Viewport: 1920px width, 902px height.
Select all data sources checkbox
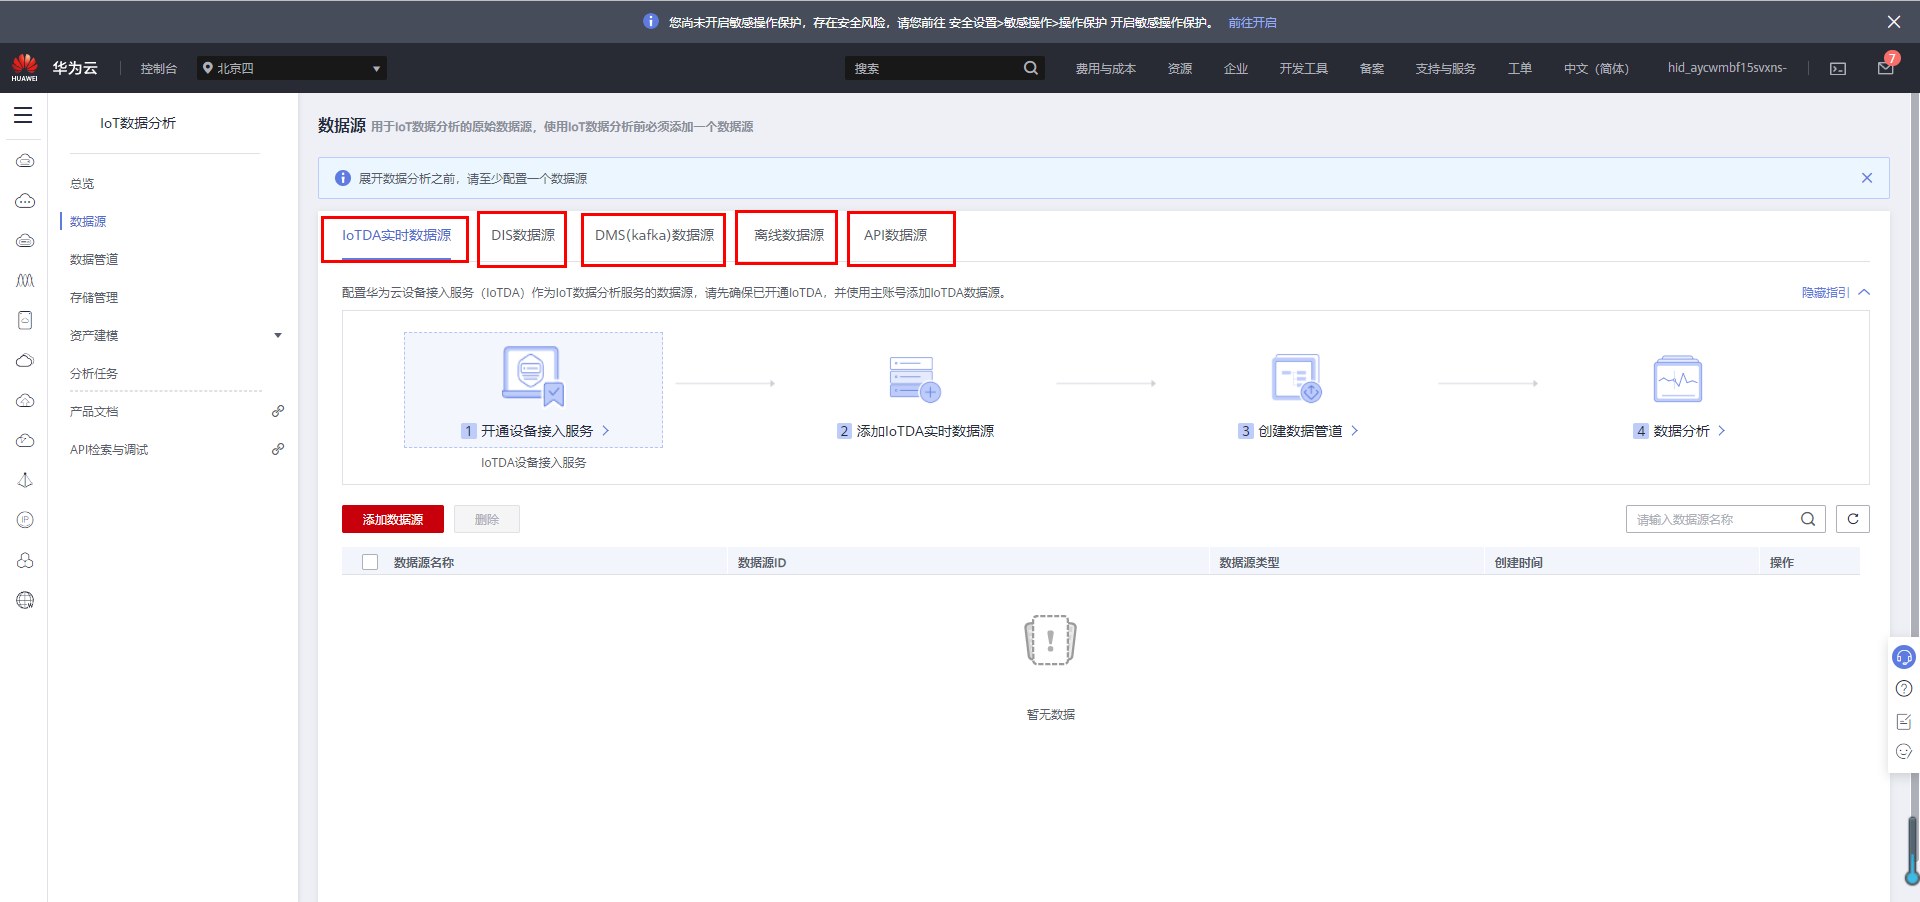coord(370,562)
